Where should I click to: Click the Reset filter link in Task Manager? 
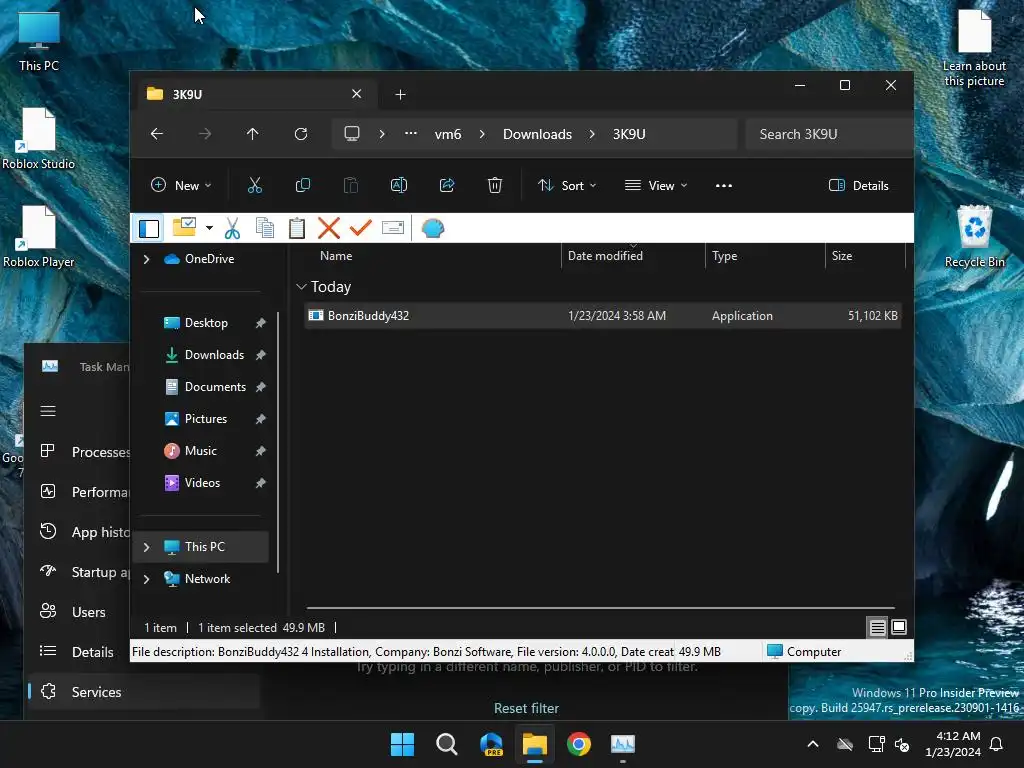click(526, 708)
